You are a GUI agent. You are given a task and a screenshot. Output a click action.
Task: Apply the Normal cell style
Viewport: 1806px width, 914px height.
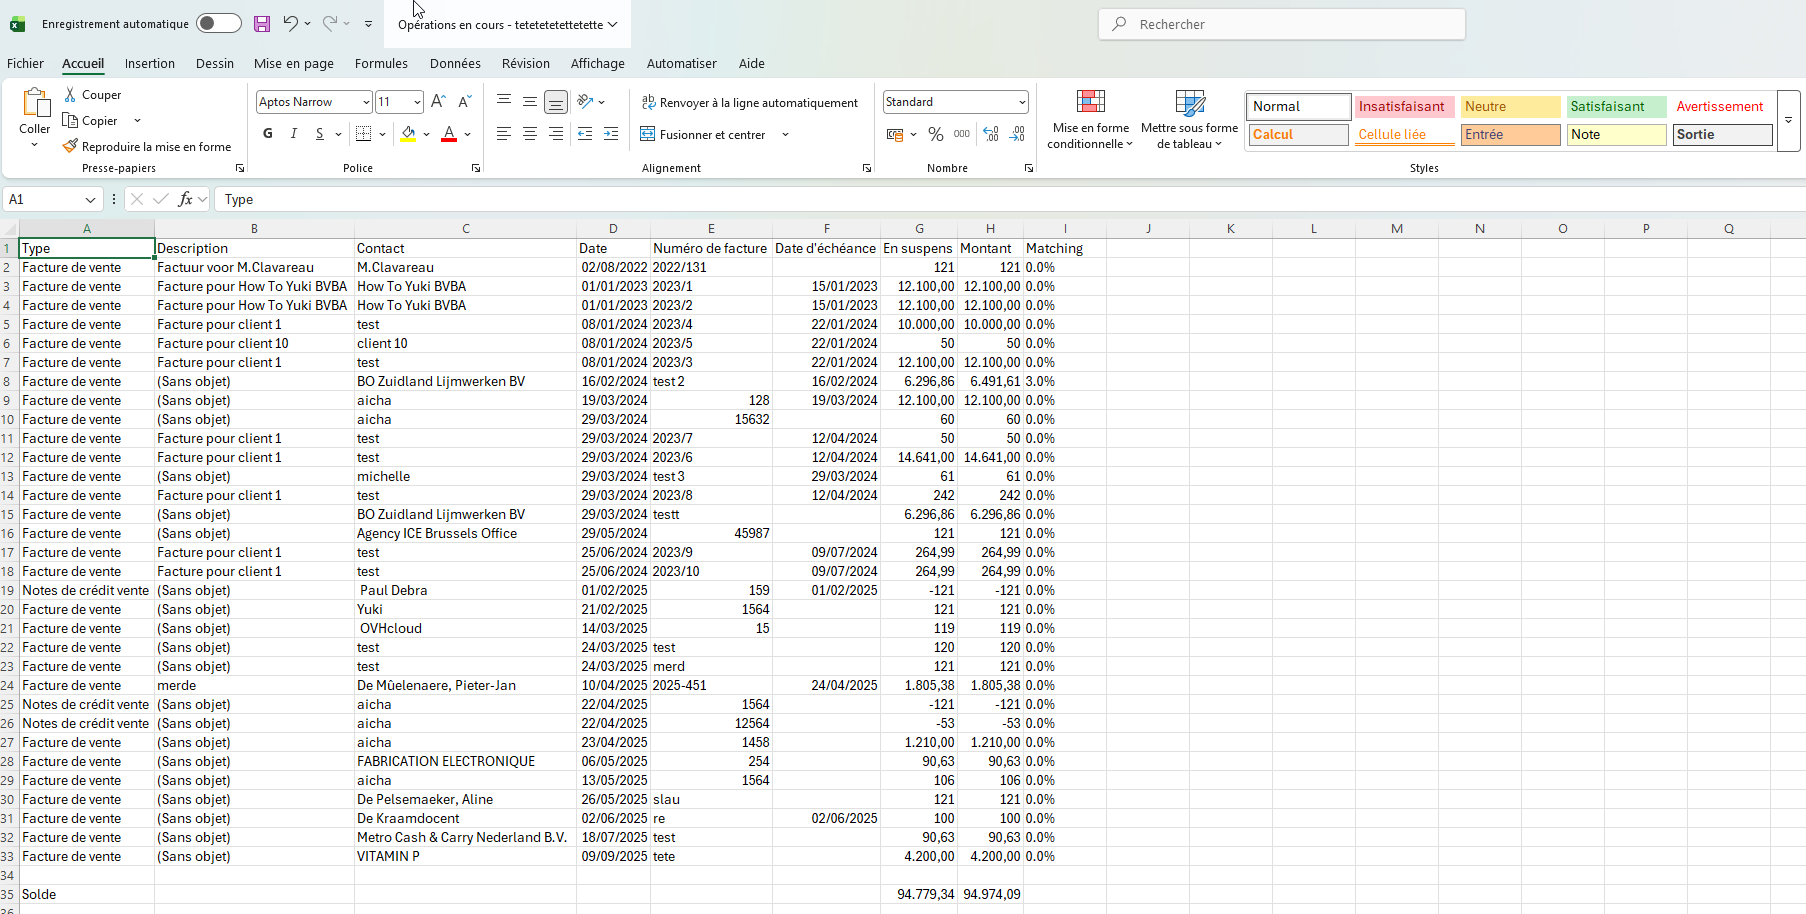pyautogui.click(x=1298, y=106)
